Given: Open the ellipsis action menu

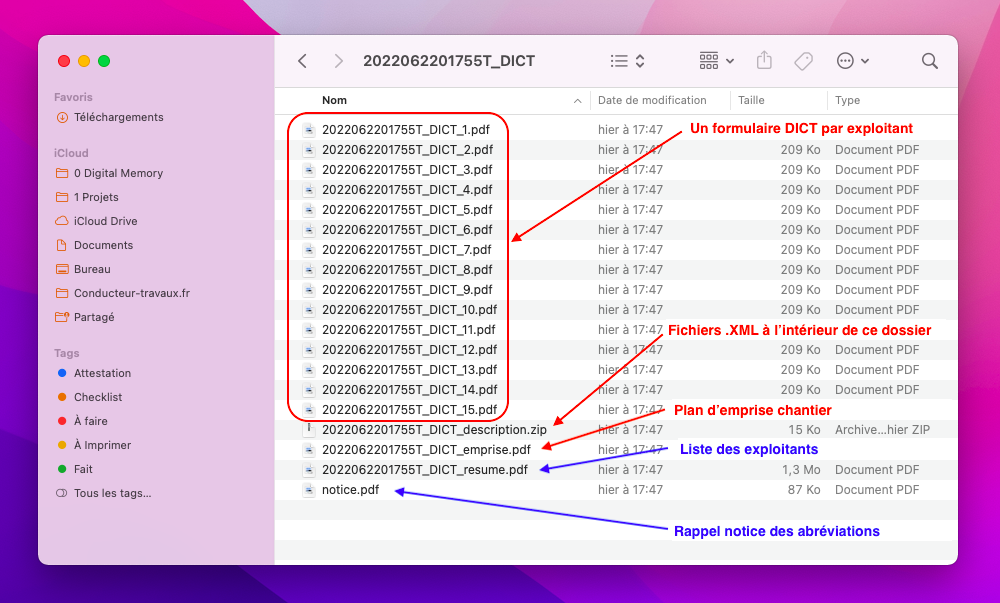Looking at the screenshot, I should 853,61.
